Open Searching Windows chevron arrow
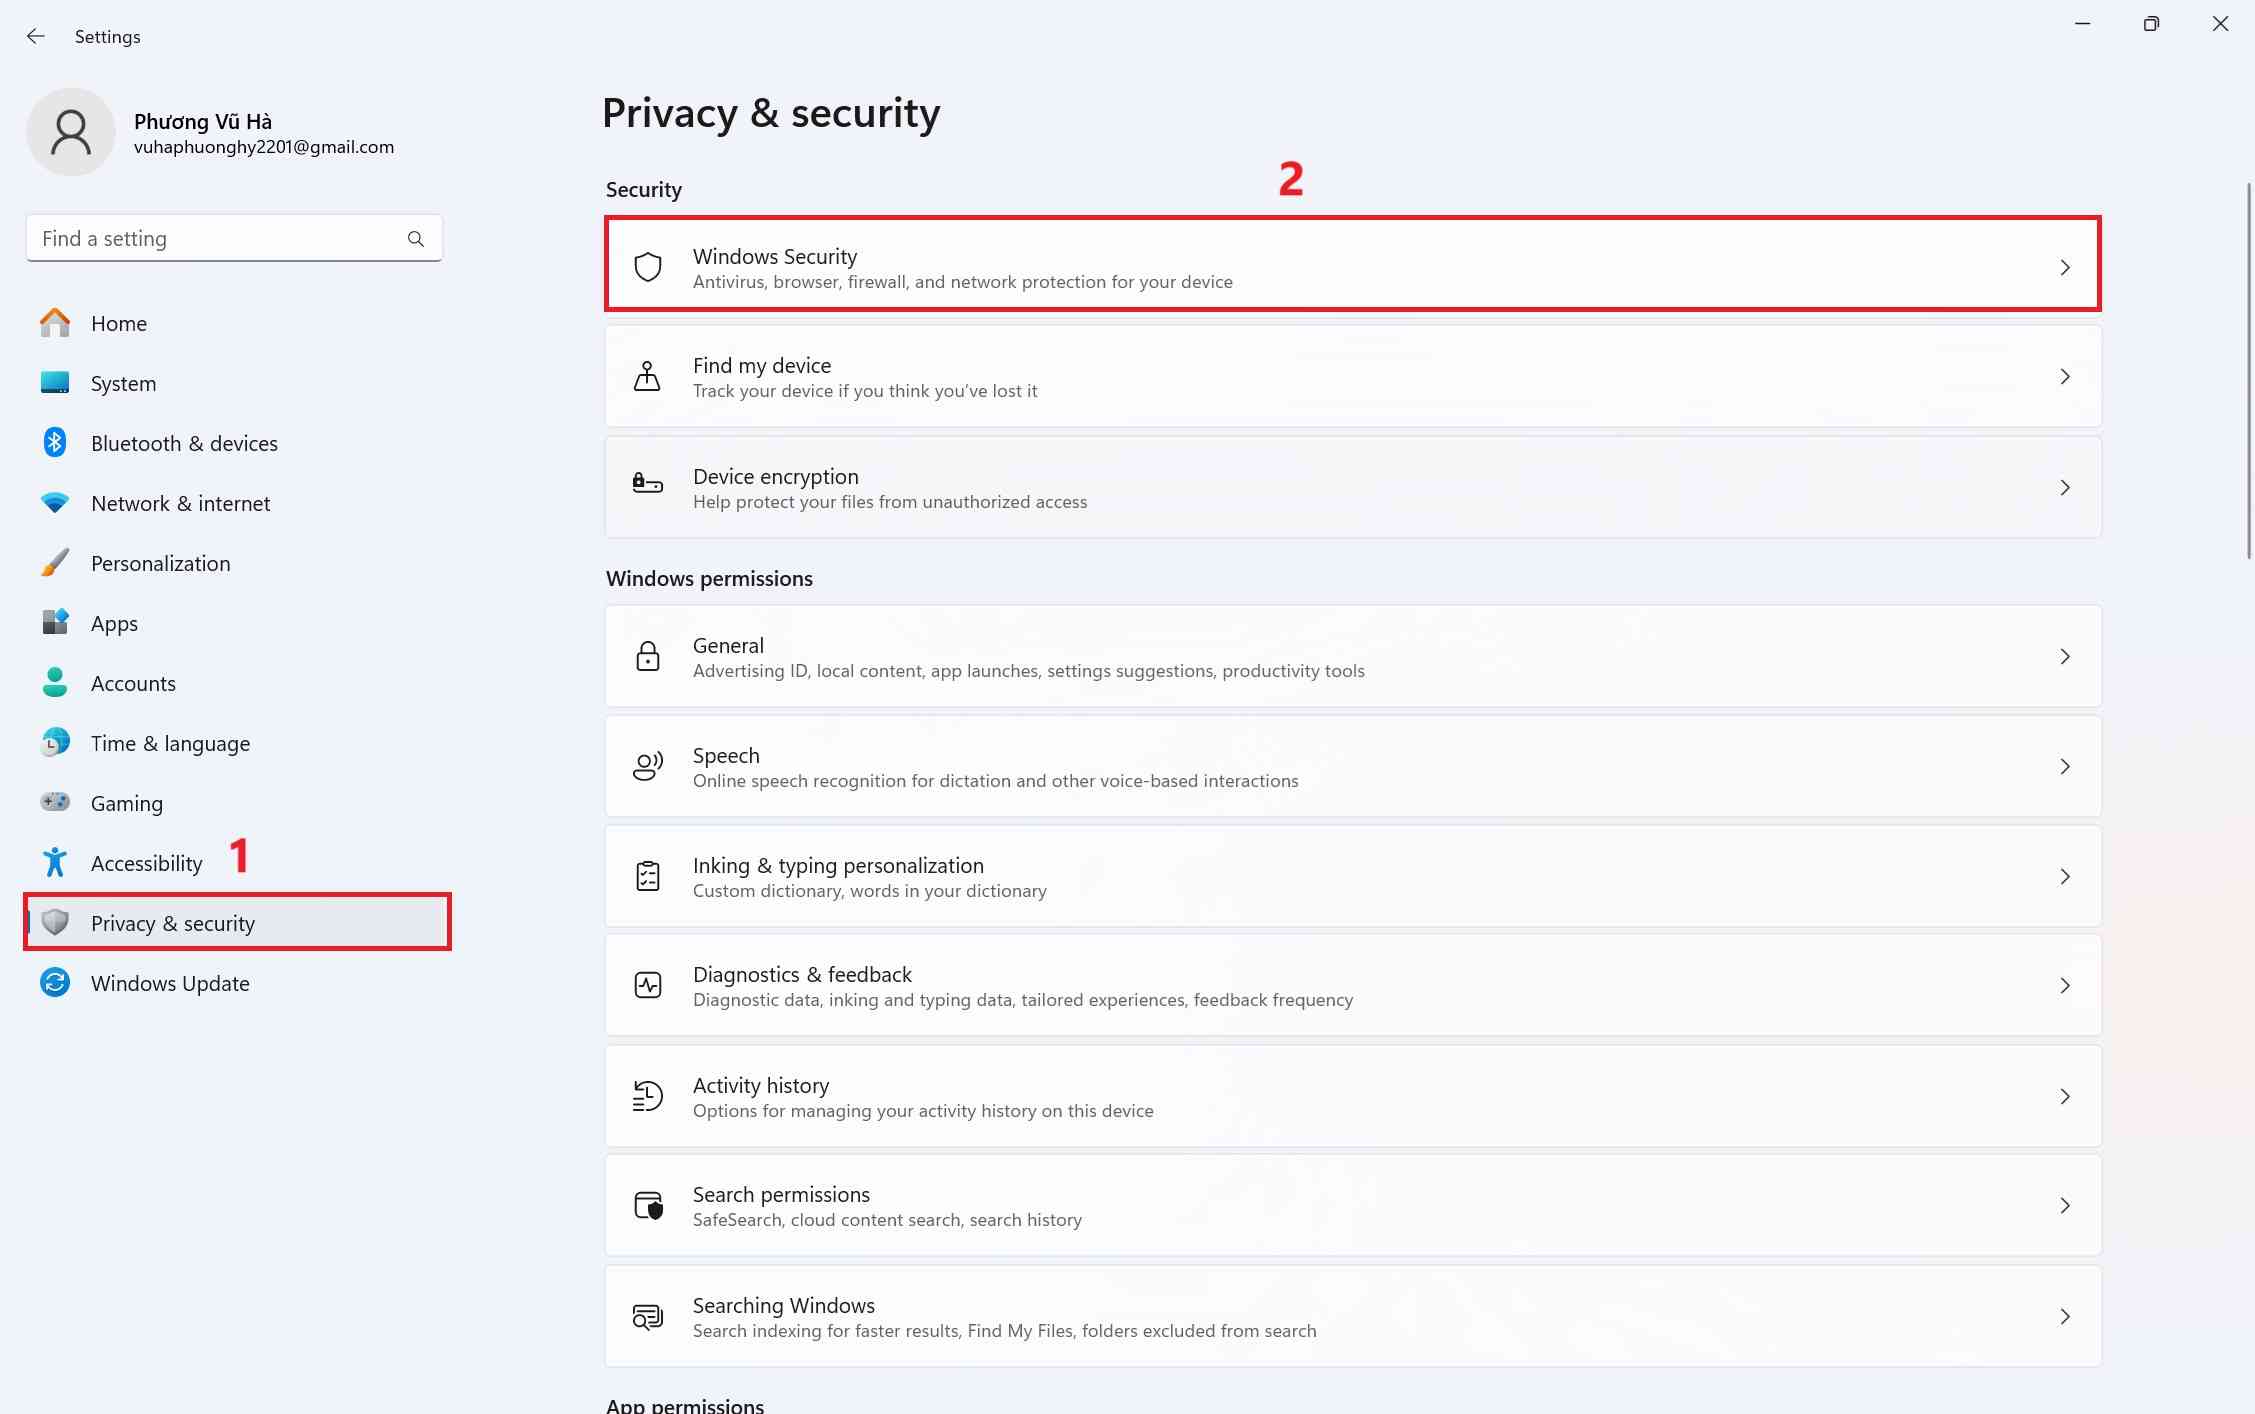 [x=2065, y=1316]
